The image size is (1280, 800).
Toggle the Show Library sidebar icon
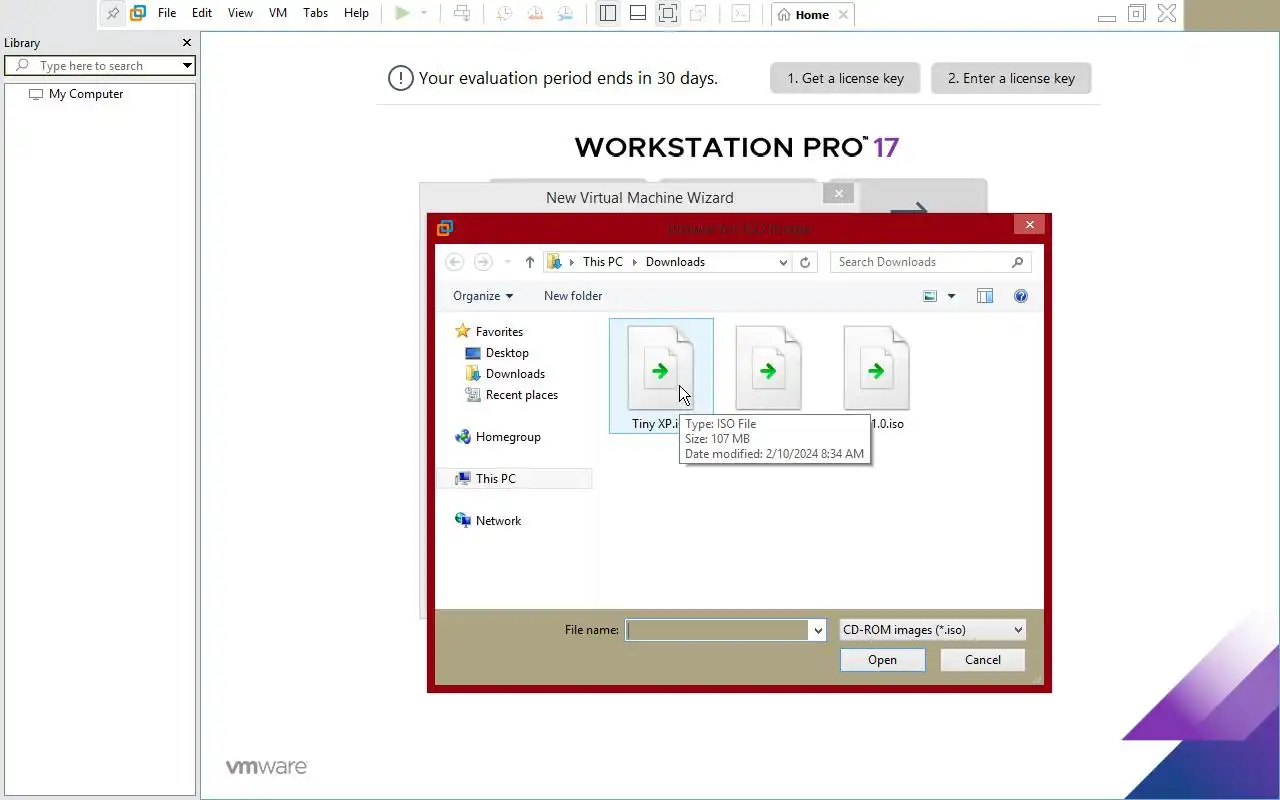[x=607, y=14]
